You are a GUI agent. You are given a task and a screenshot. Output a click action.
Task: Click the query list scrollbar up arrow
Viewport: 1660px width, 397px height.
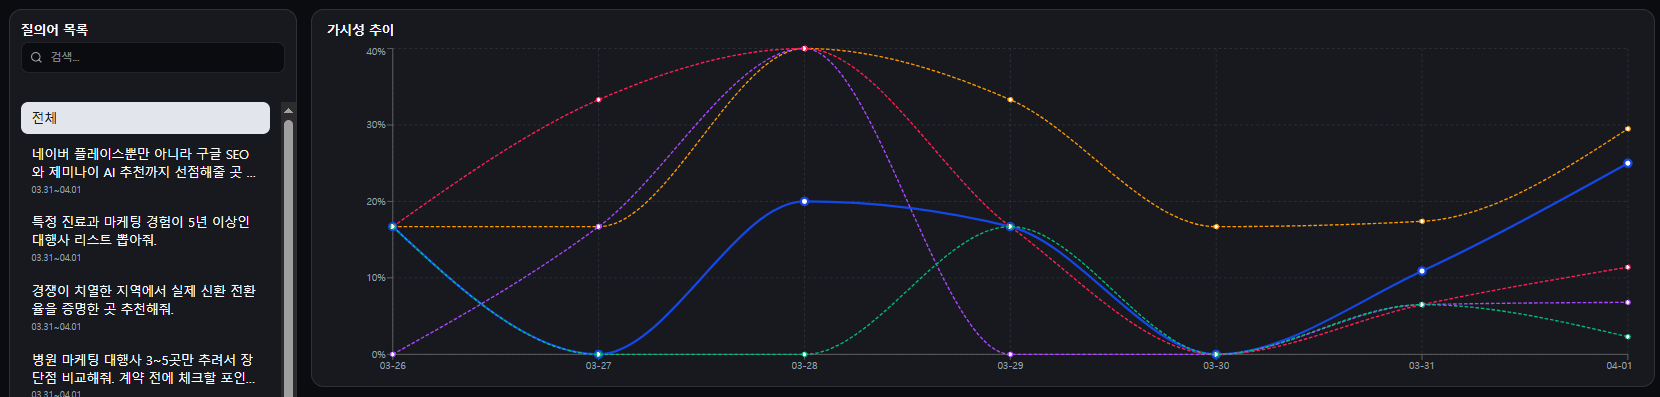[288, 110]
